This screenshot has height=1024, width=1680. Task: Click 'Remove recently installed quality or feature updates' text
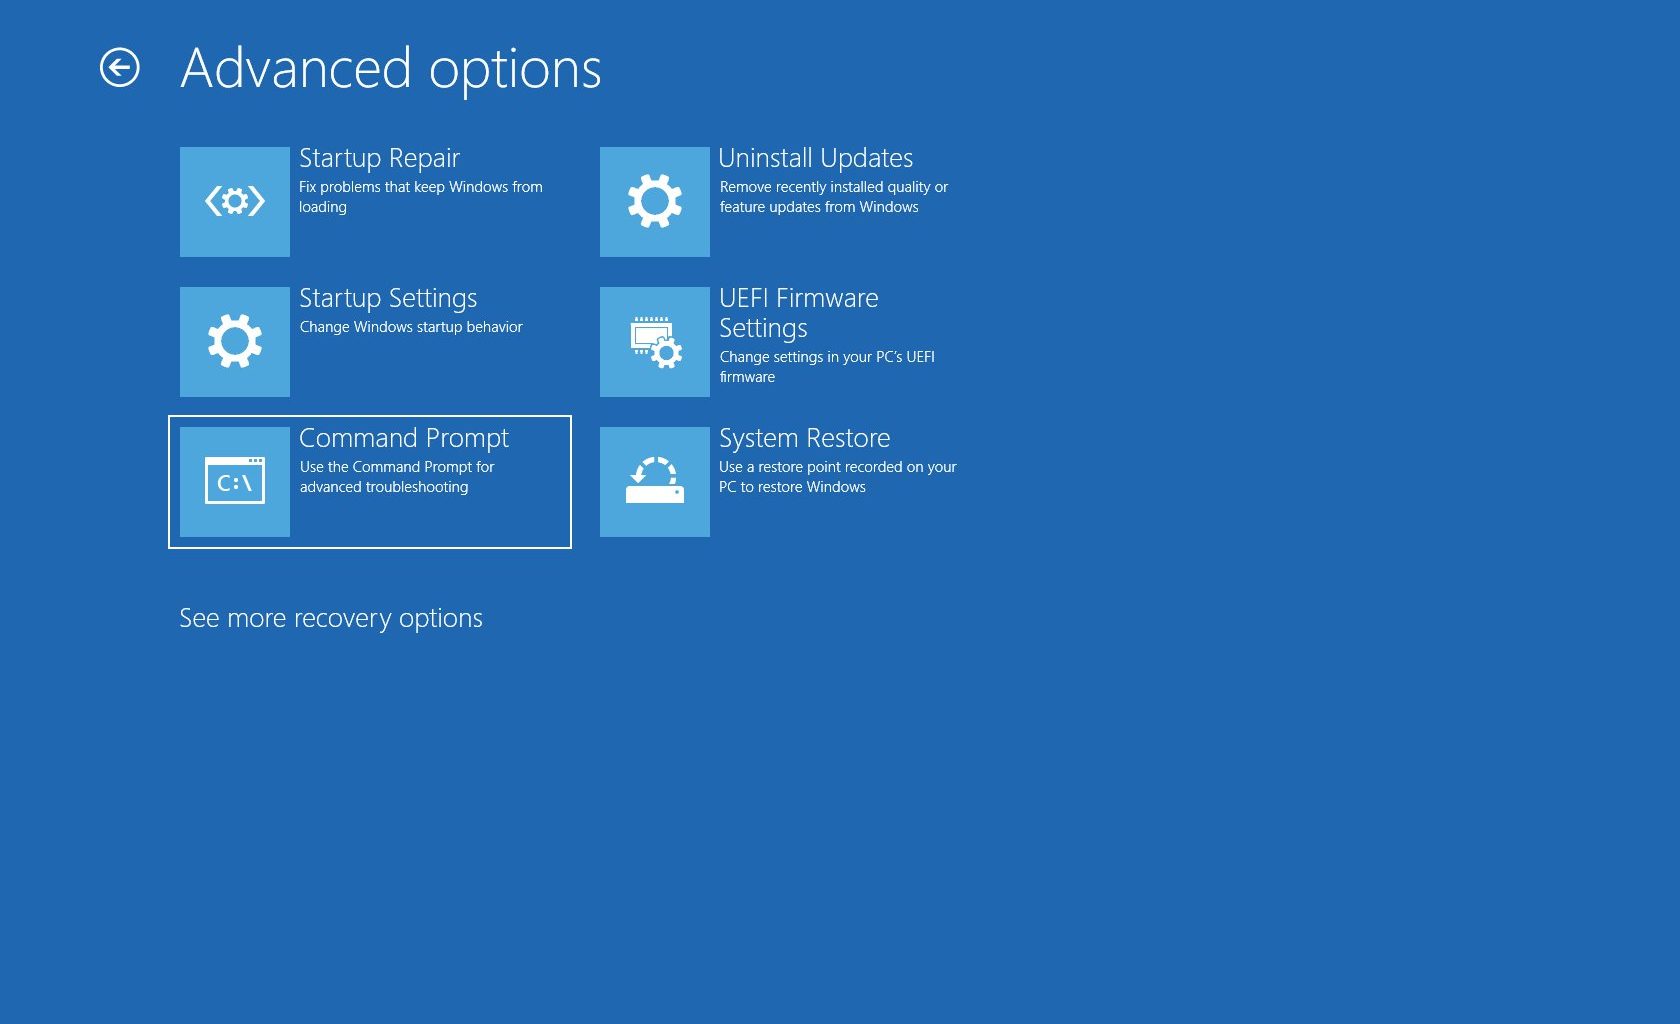[x=834, y=197]
